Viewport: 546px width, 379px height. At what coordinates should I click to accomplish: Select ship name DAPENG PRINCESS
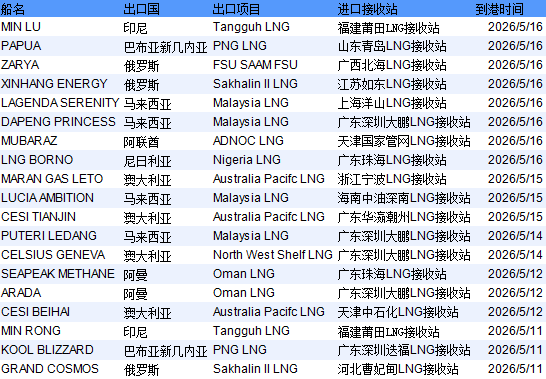tap(58, 122)
